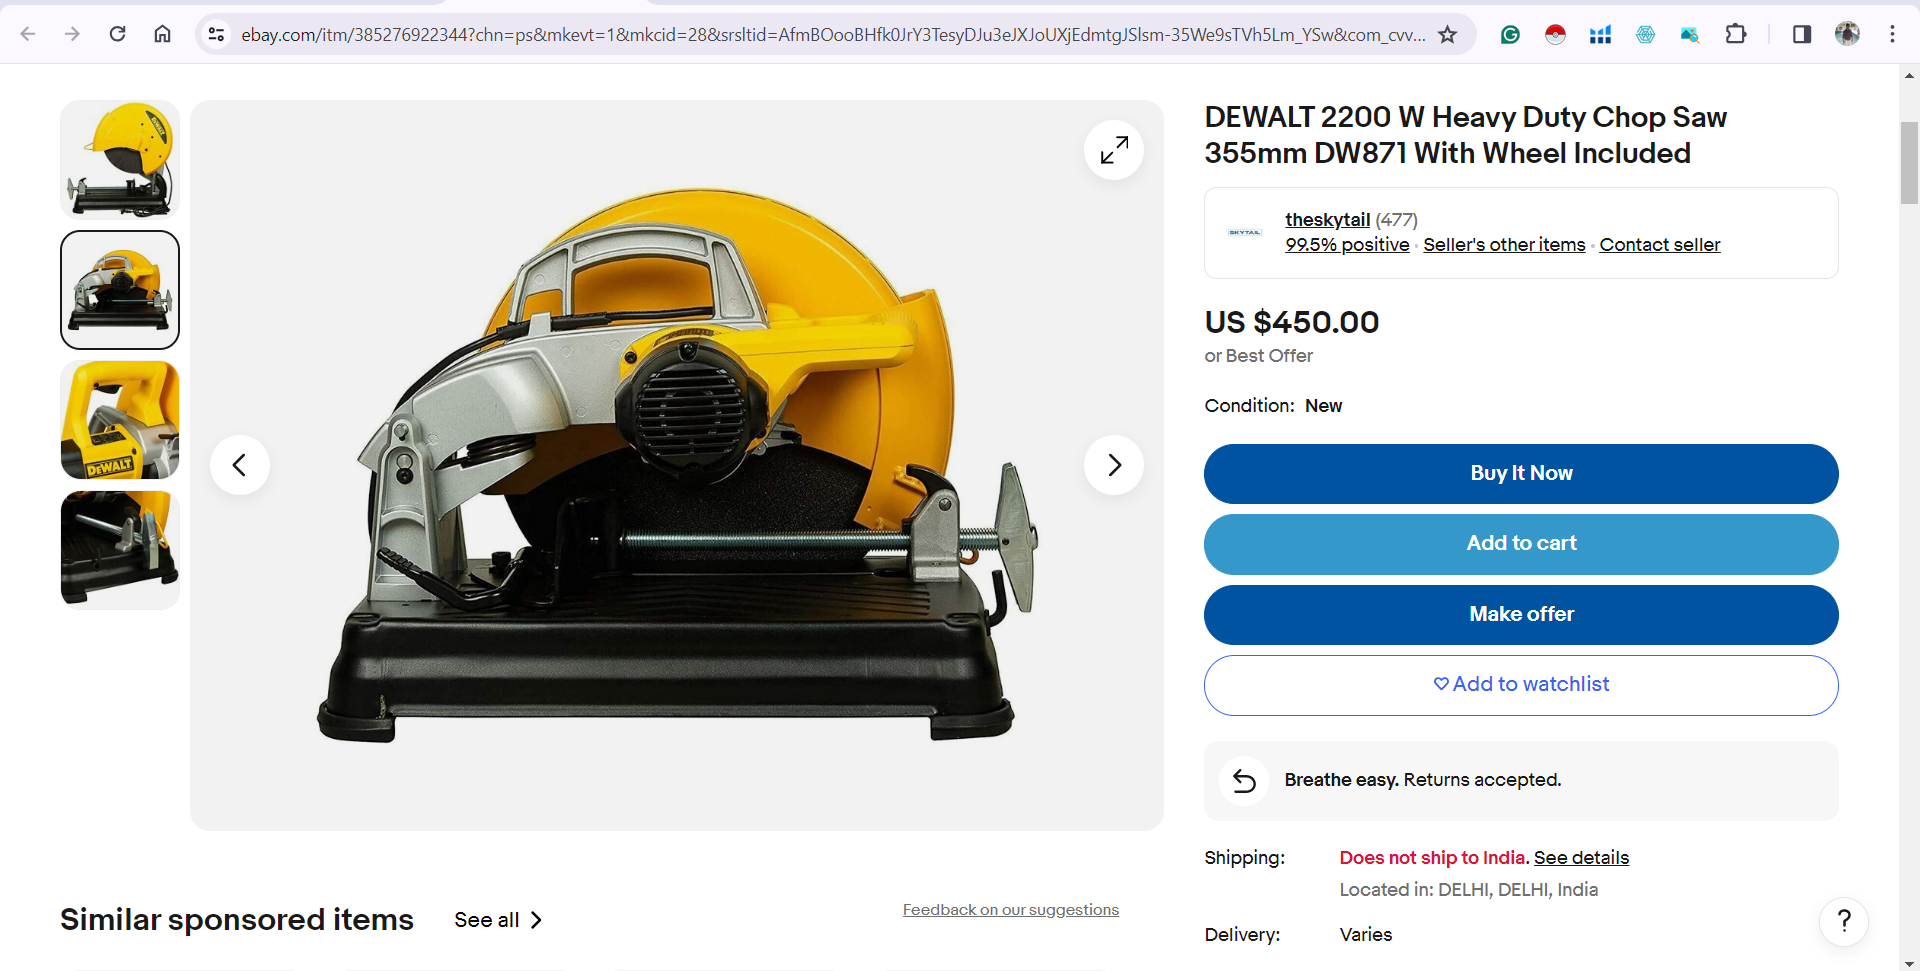Viewport: 1920px width, 971px height.
Task: Click the seller's SKYTAIL logo
Action: pyautogui.click(x=1245, y=232)
